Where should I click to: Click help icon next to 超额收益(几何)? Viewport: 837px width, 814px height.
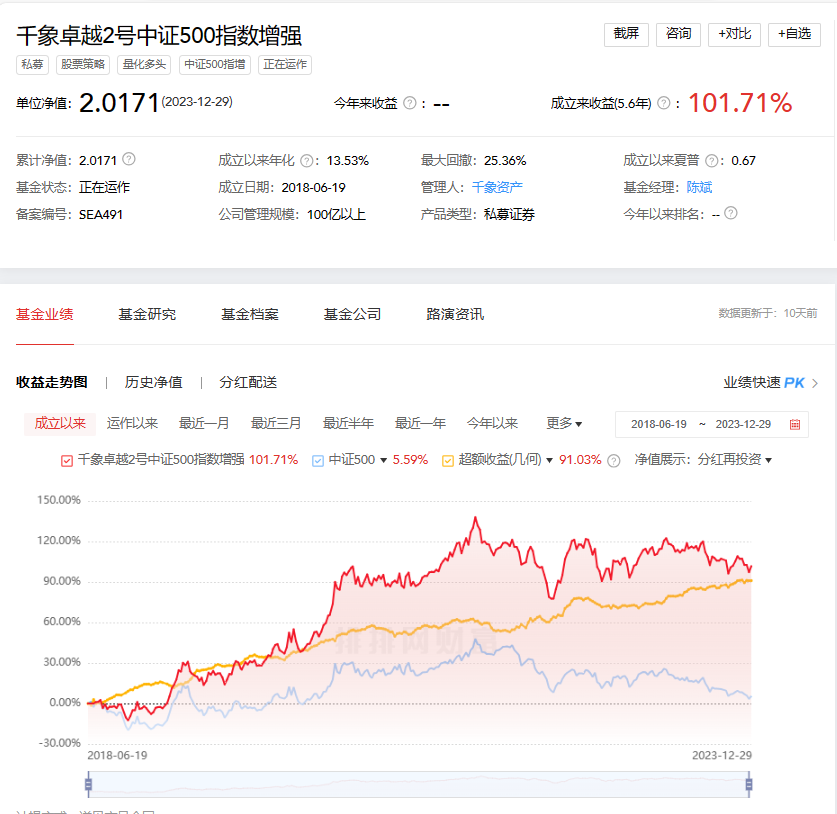pos(614,461)
